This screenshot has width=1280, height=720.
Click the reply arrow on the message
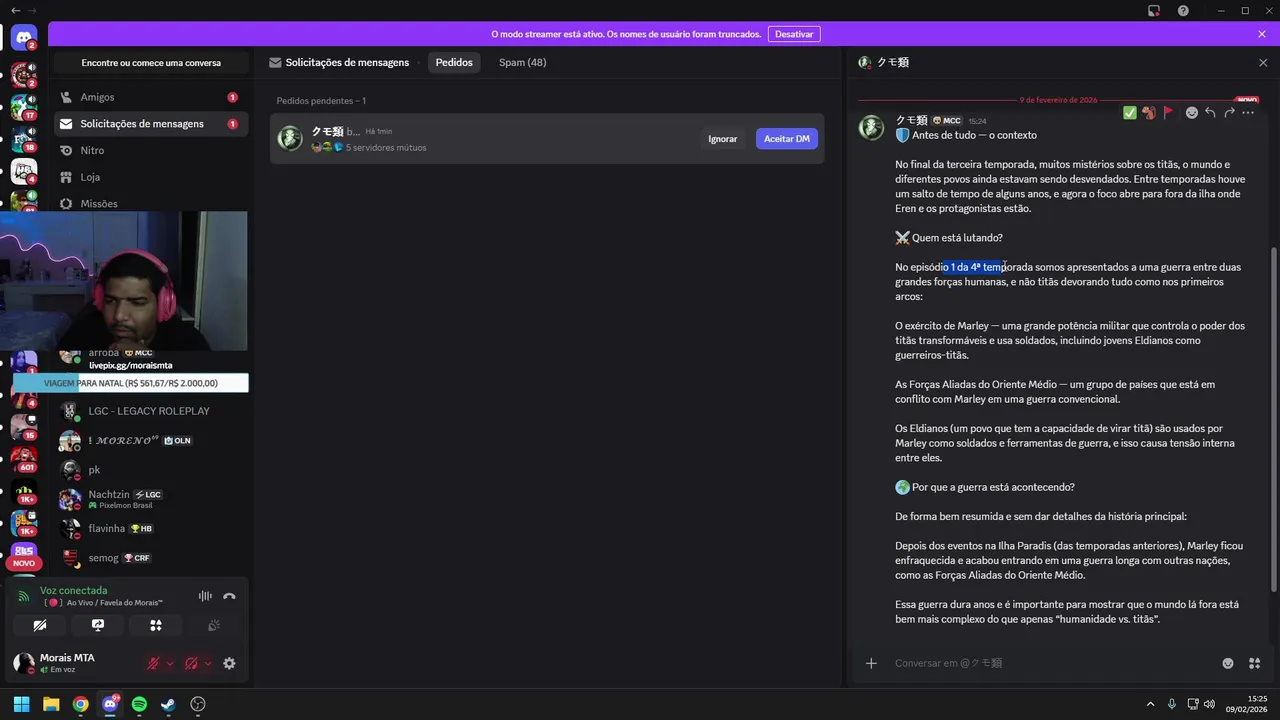[x=1210, y=113]
